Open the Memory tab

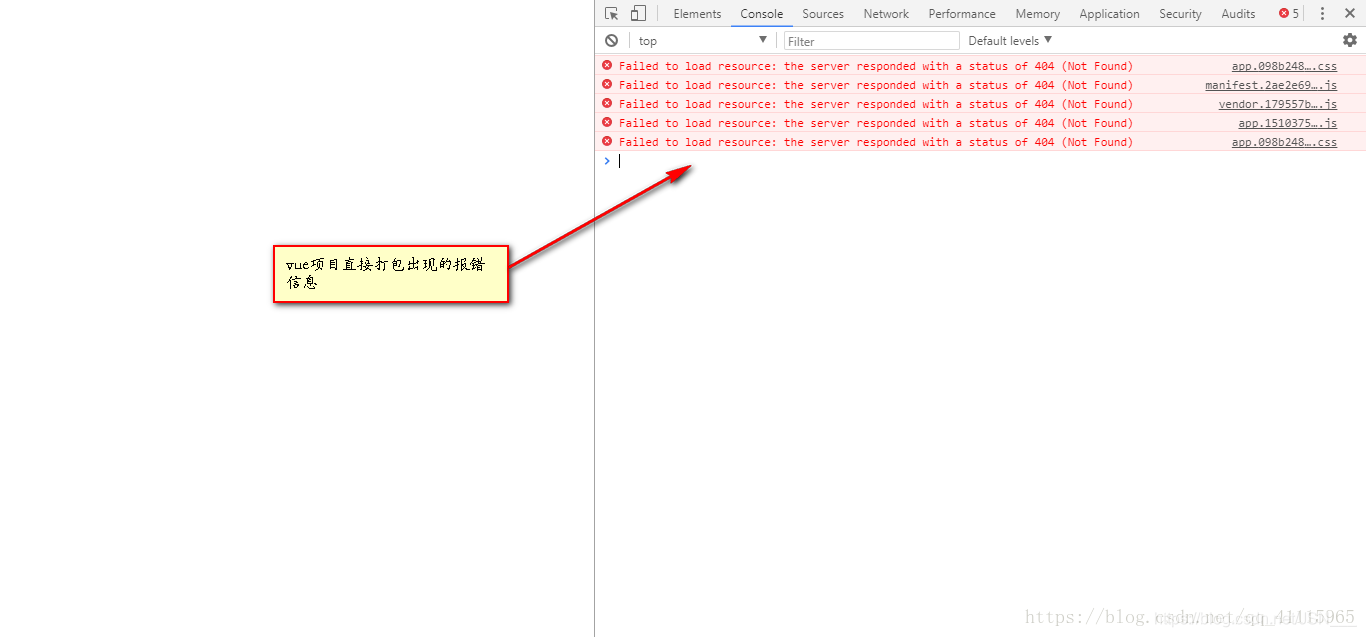[x=1037, y=13]
